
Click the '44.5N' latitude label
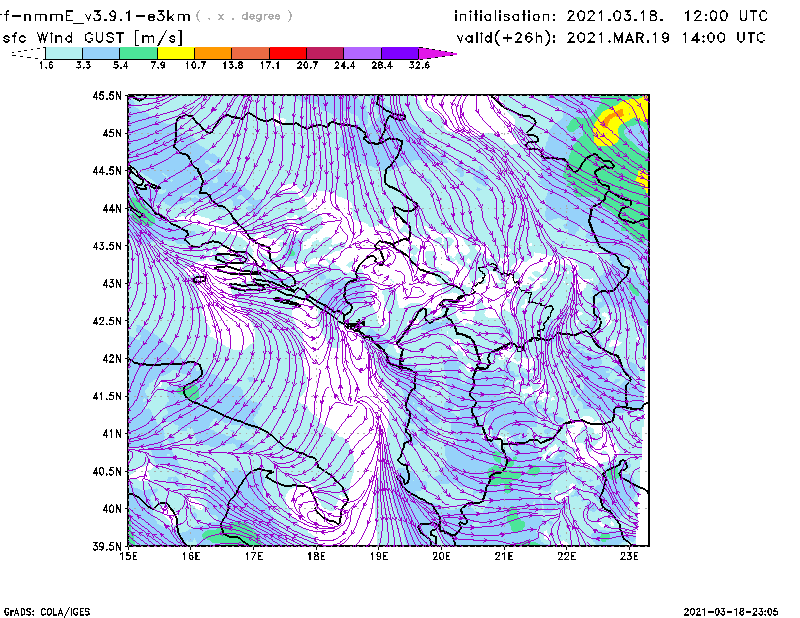tap(107, 170)
